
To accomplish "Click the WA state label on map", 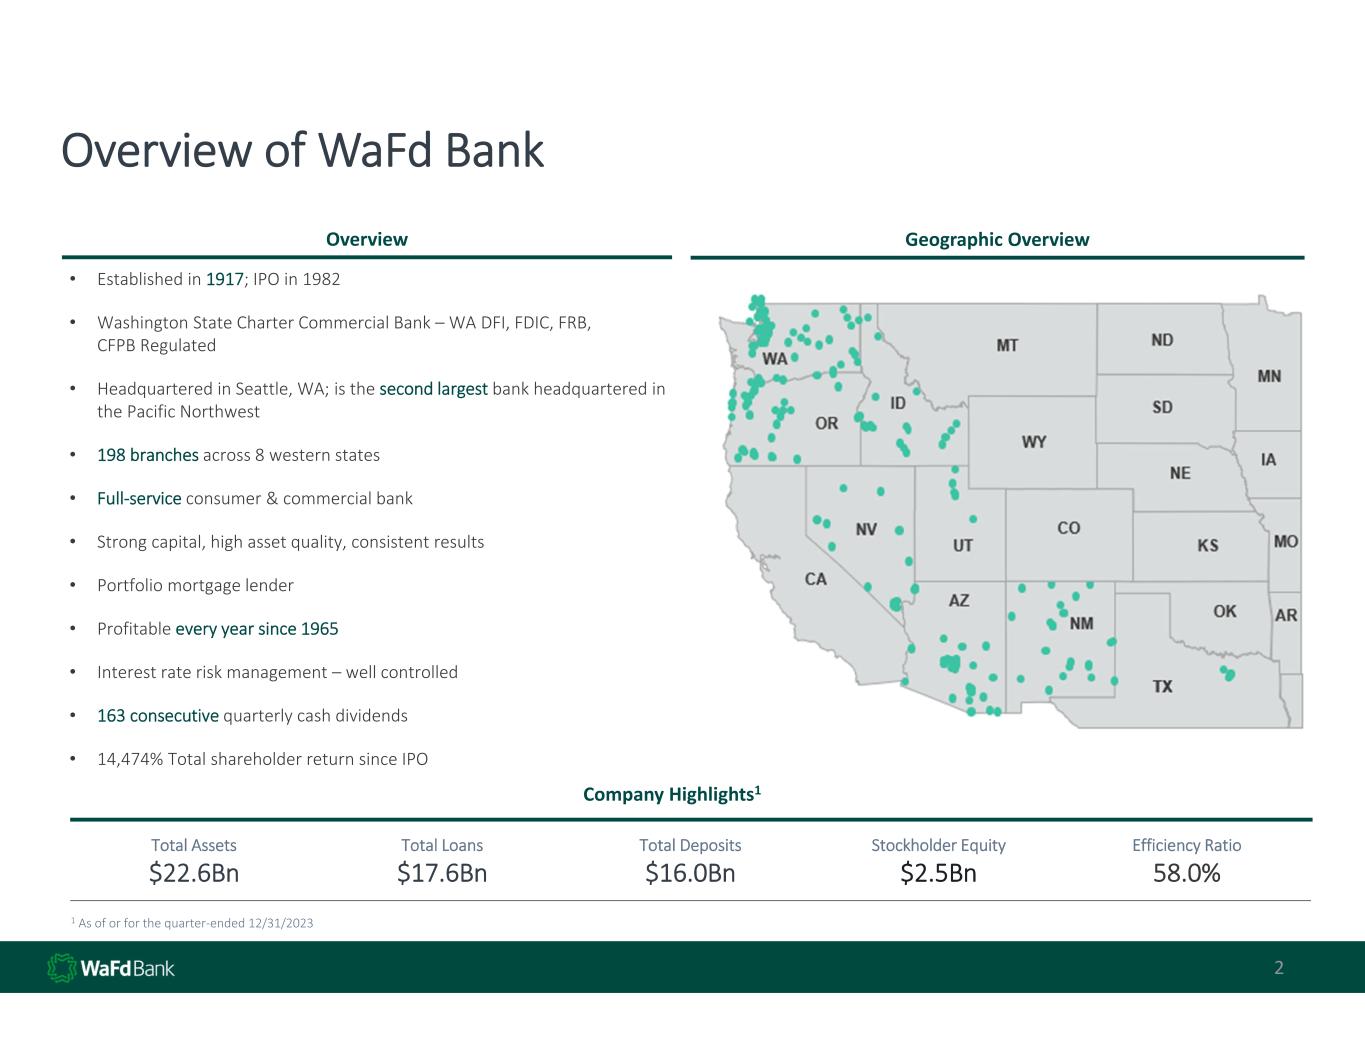I will (x=775, y=359).
